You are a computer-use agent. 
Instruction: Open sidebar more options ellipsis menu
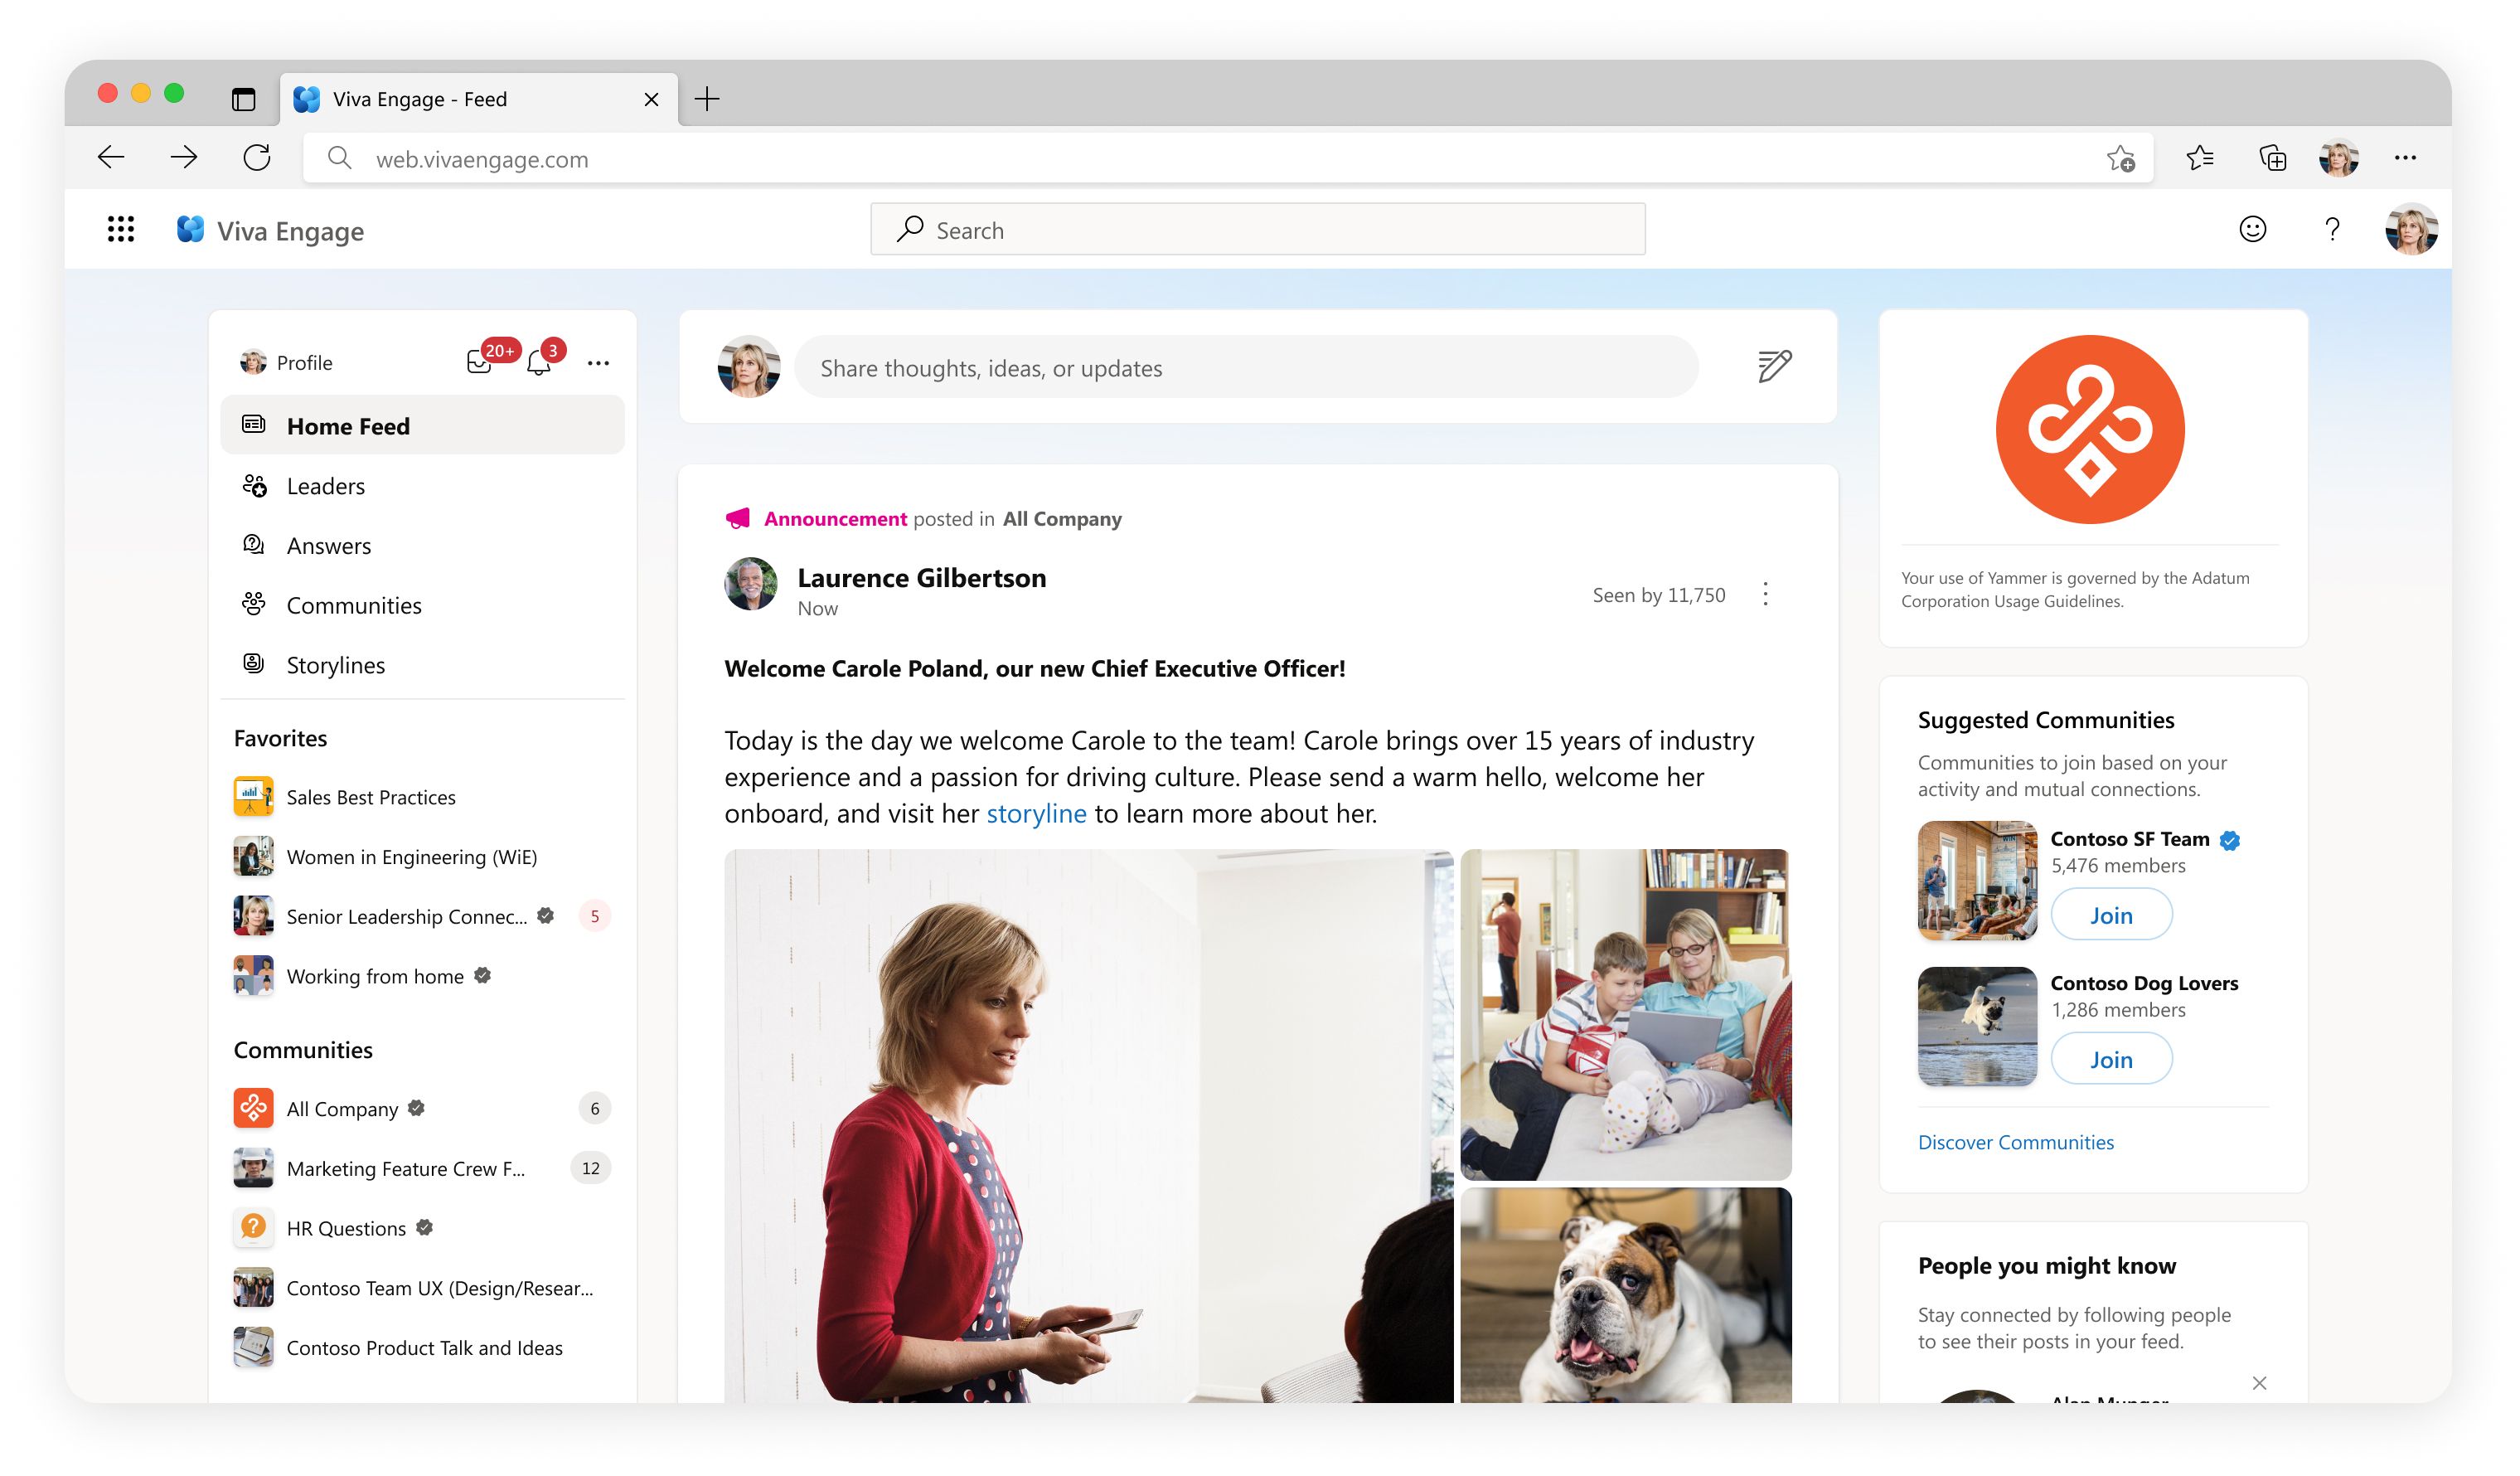[x=598, y=363]
